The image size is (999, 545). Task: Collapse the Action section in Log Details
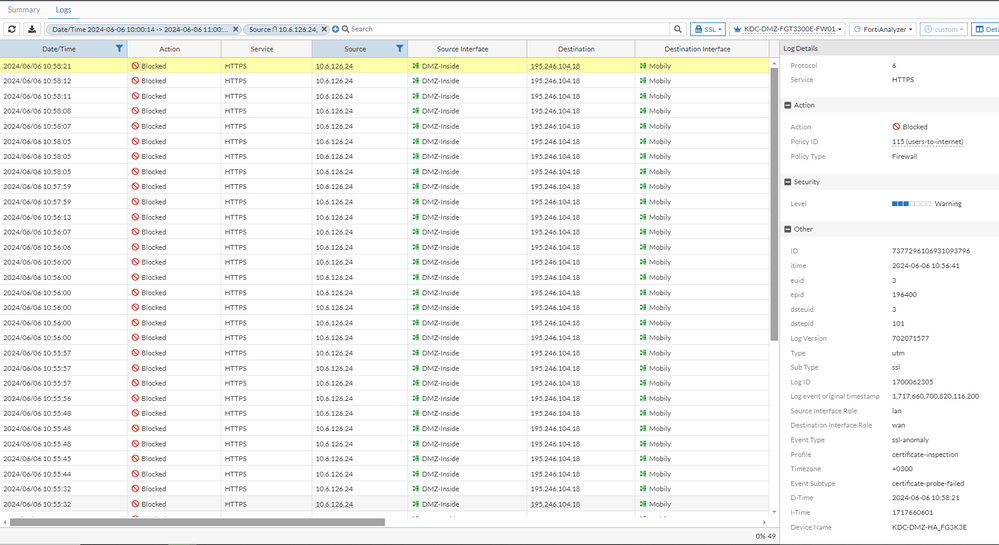pos(788,105)
